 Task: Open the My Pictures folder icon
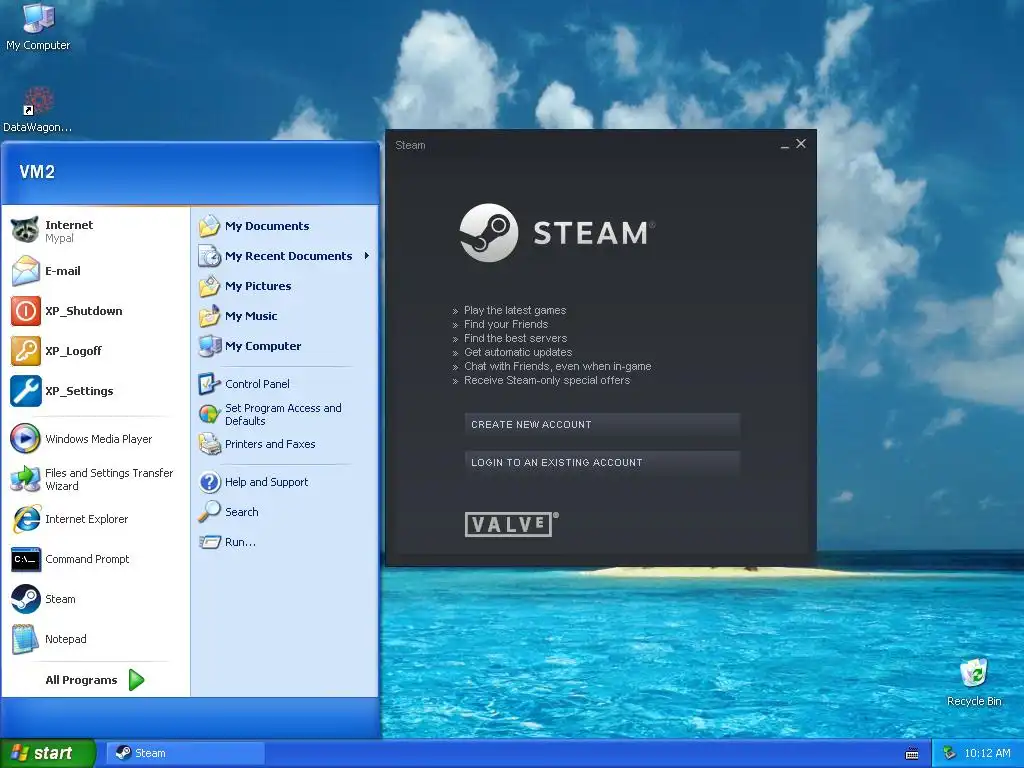tap(209, 286)
